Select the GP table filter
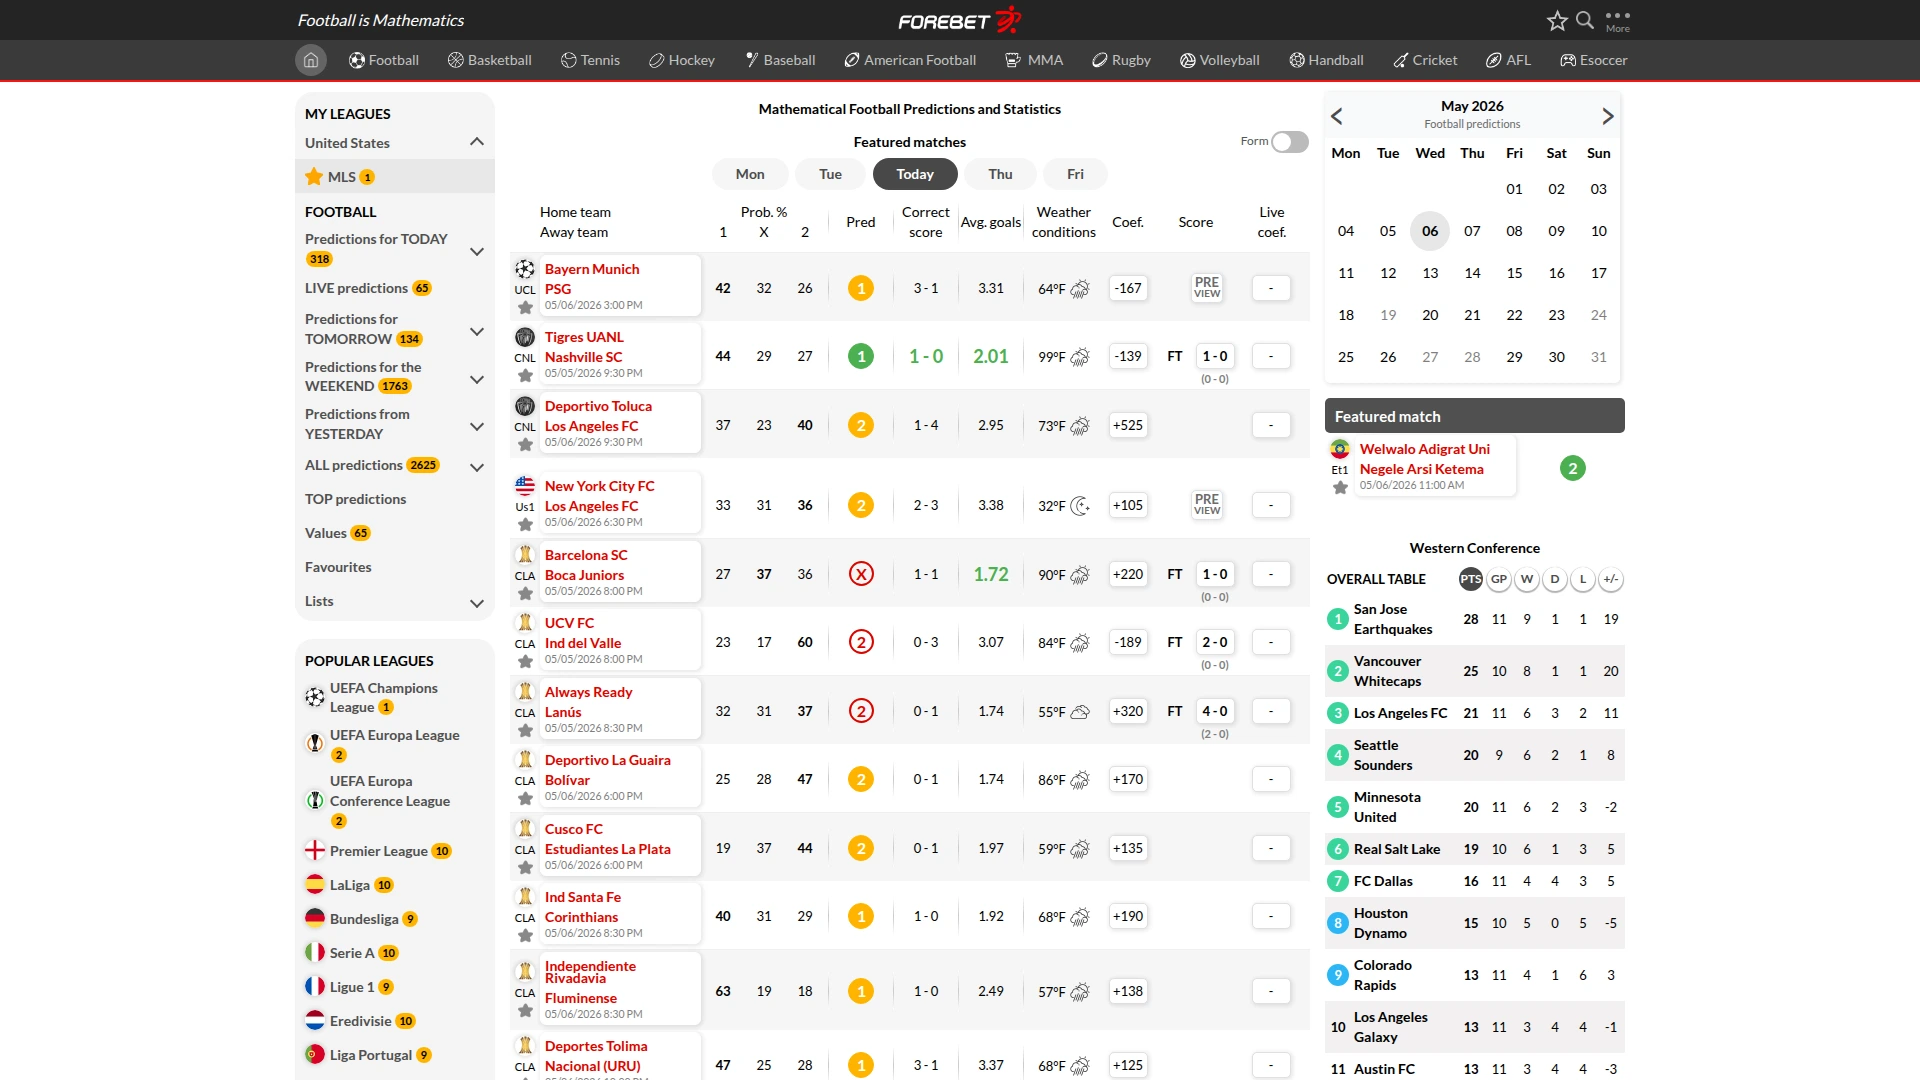 point(1499,579)
